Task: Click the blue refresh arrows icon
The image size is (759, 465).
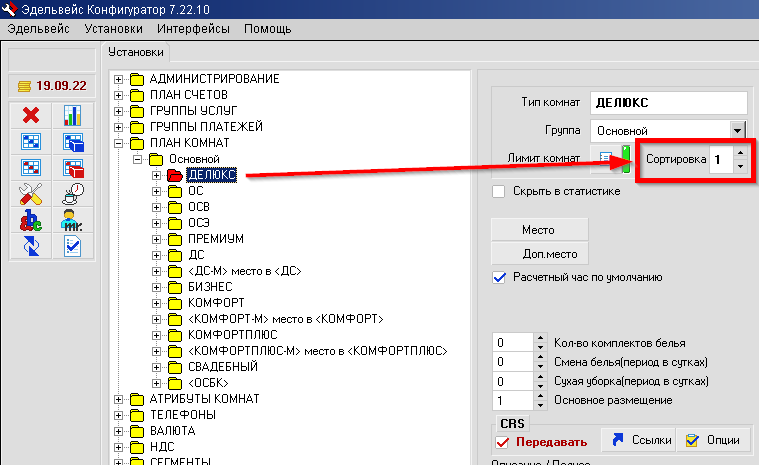Action: pyautogui.click(x=30, y=246)
